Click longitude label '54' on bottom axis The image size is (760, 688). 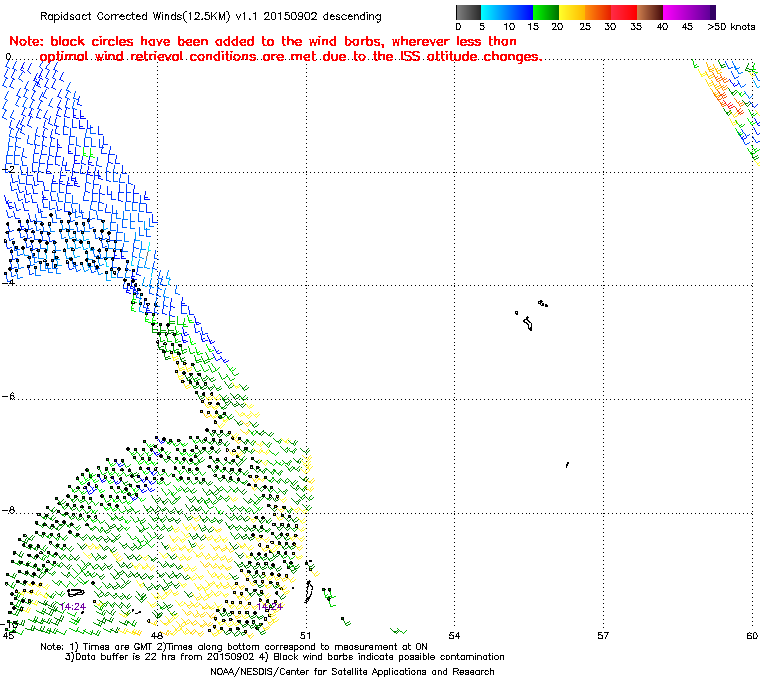pyautogui.click(x=454, y=635)
